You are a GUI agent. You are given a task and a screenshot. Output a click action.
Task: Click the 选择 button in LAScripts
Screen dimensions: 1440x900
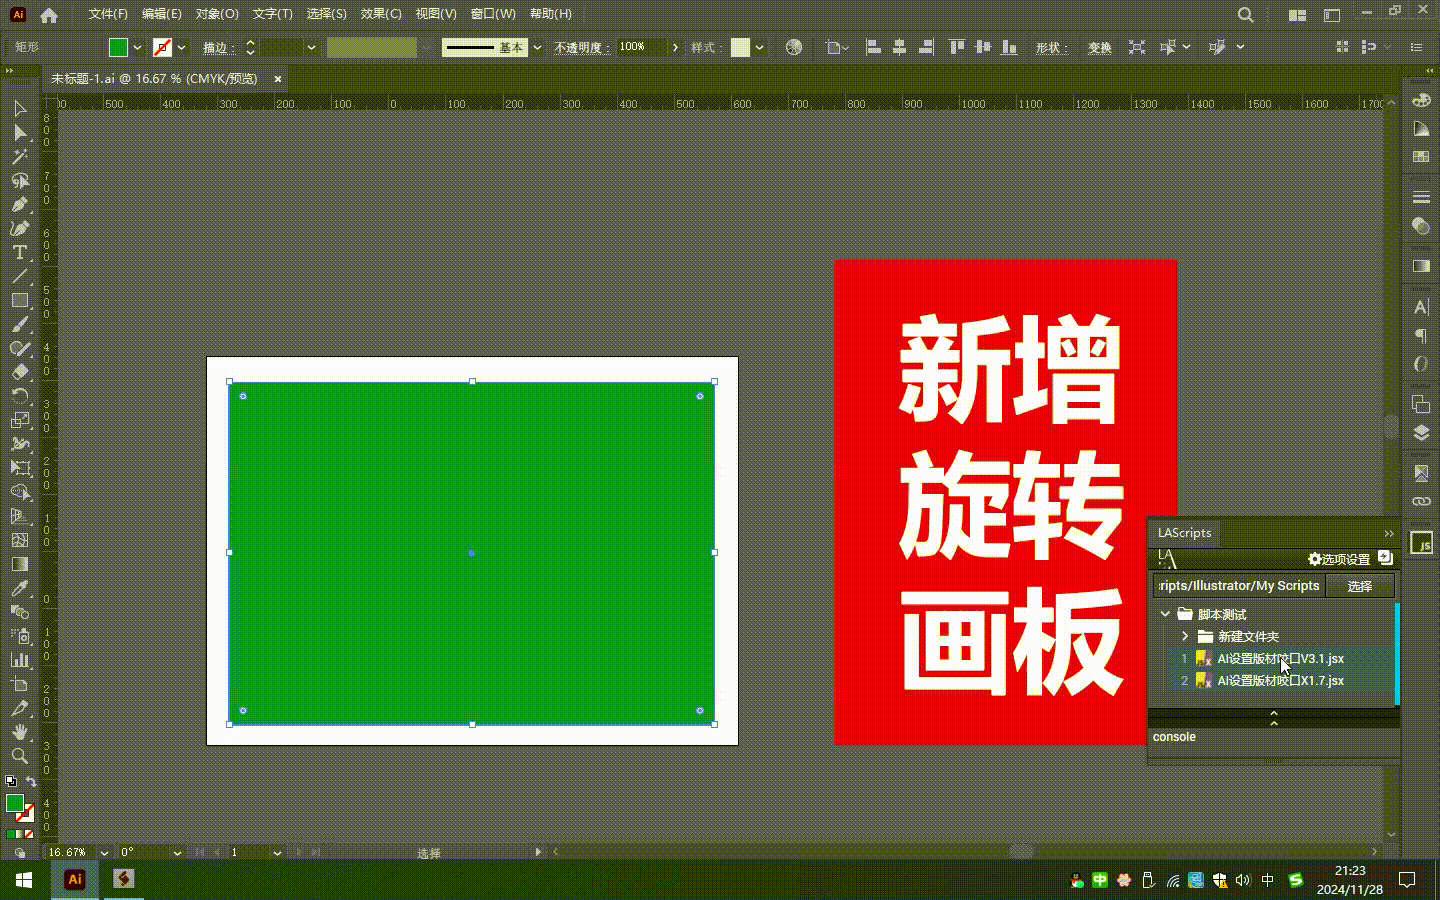(1360, 586)
